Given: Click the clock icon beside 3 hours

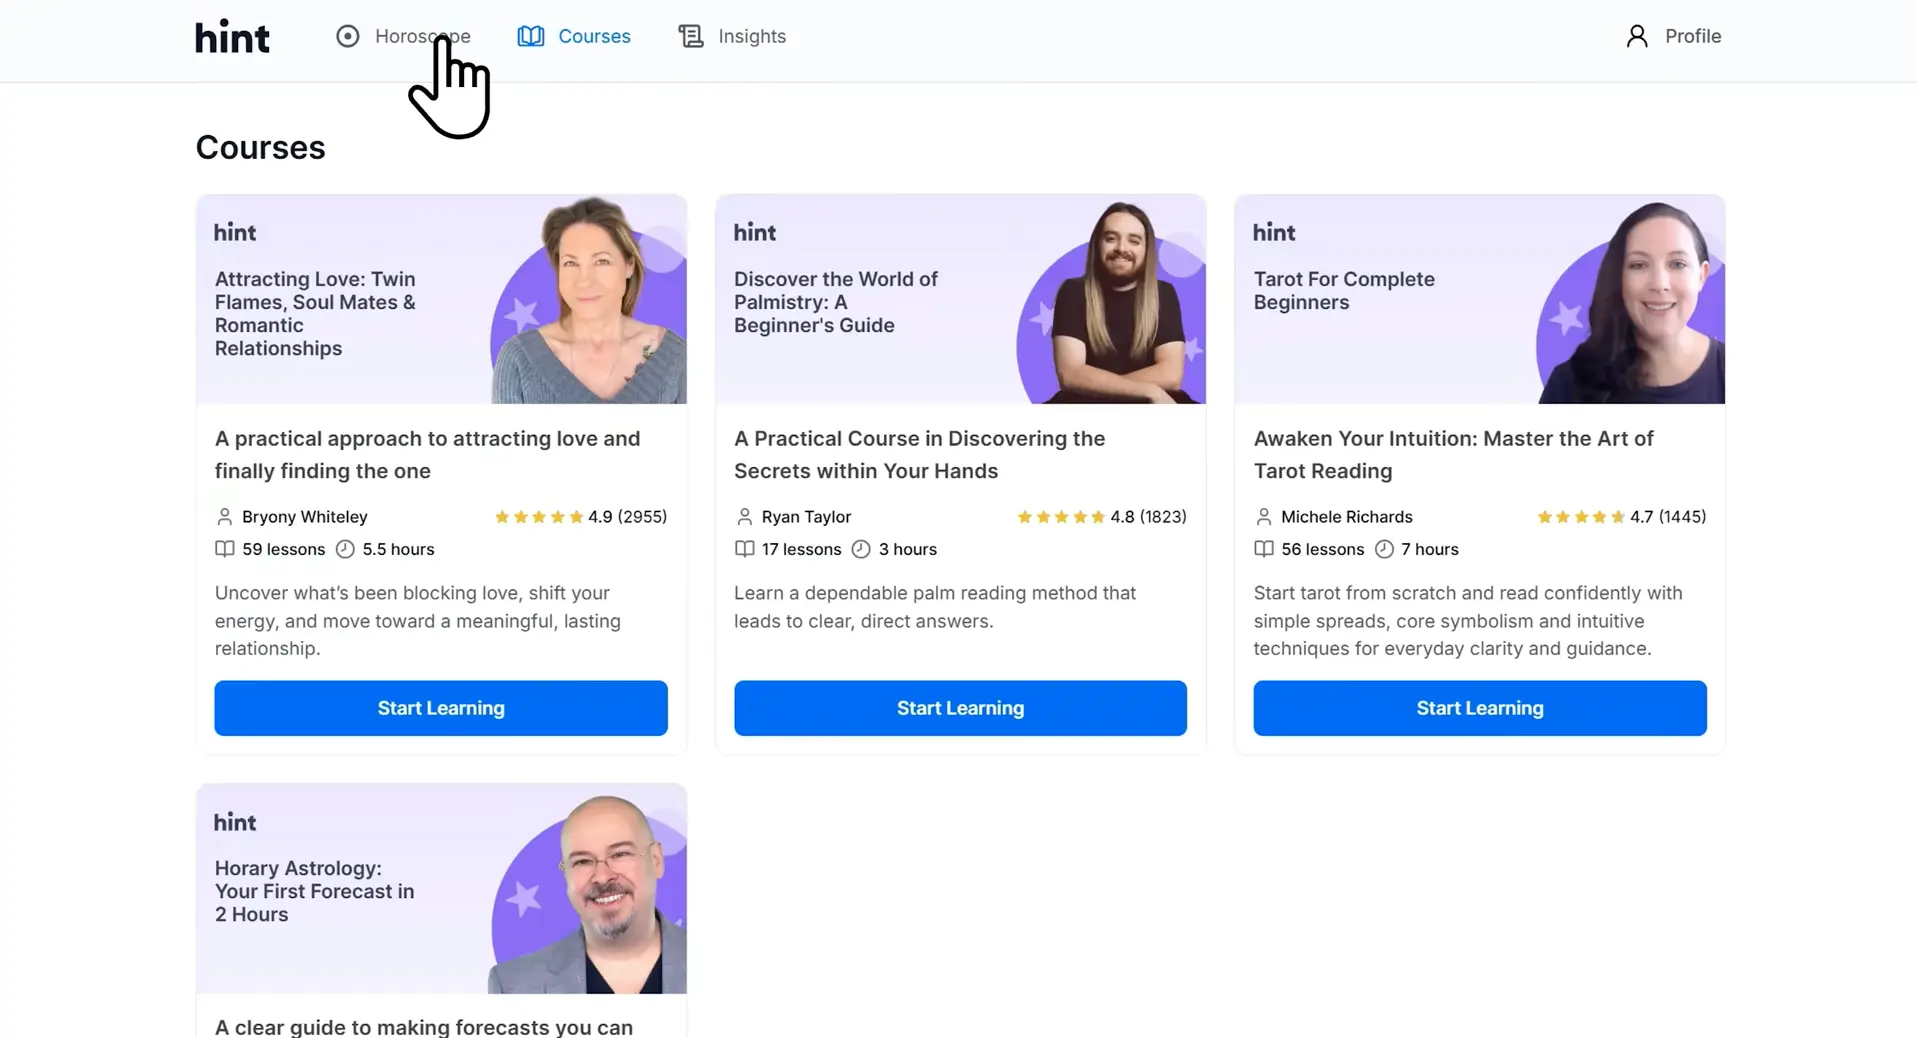Looking at the screenshot, I should (x=861, y=549).
